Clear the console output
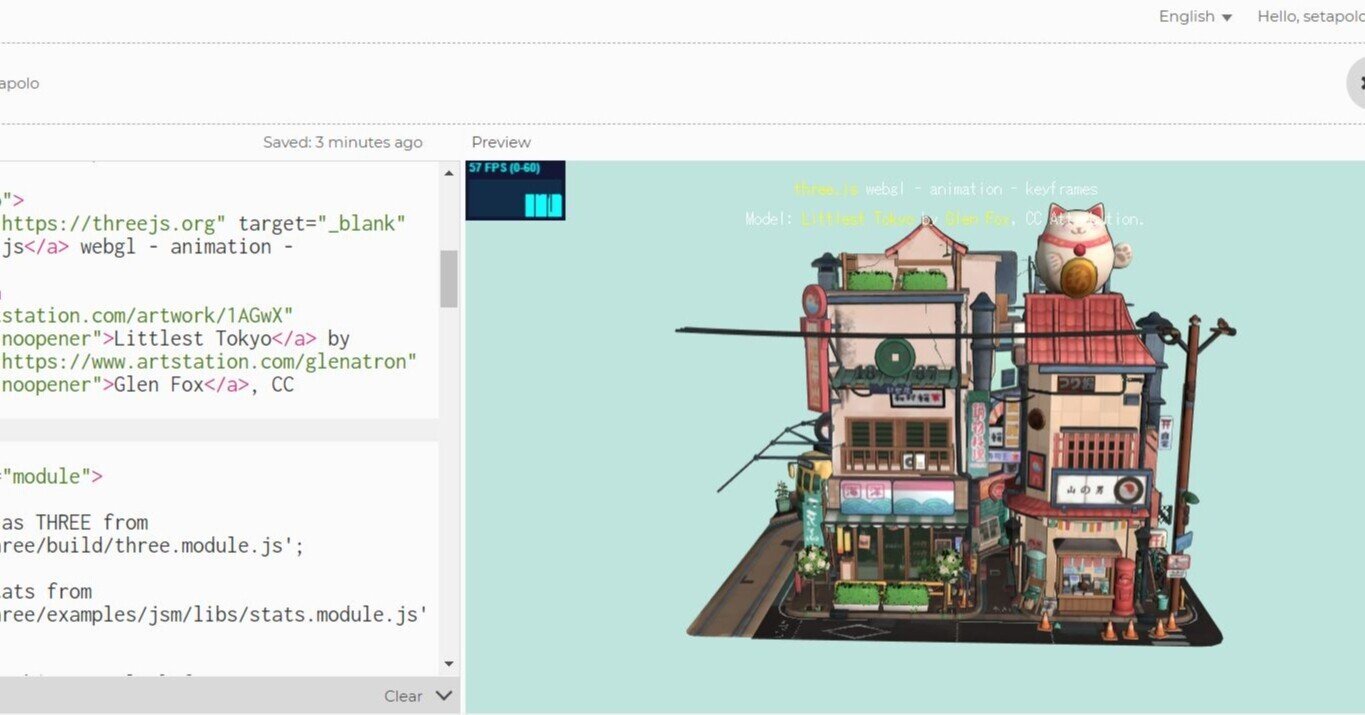1365x715 pixels. pos(403,696)
